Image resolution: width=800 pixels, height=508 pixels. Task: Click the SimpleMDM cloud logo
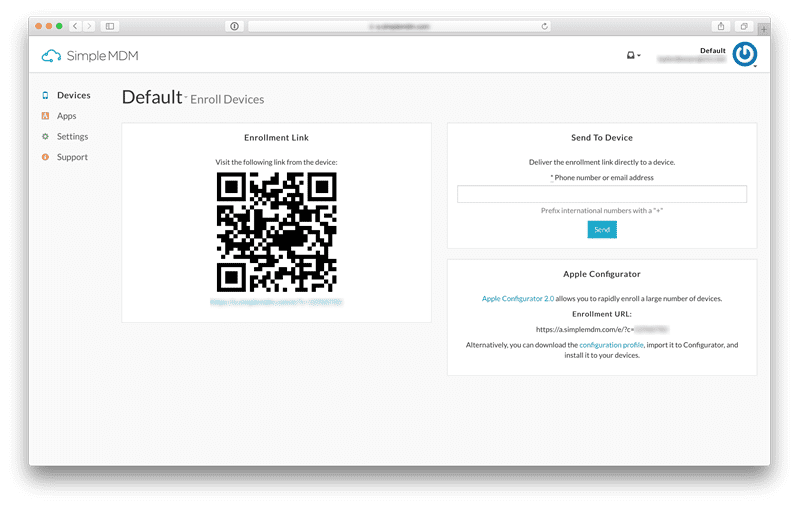(x=90, y=56)
